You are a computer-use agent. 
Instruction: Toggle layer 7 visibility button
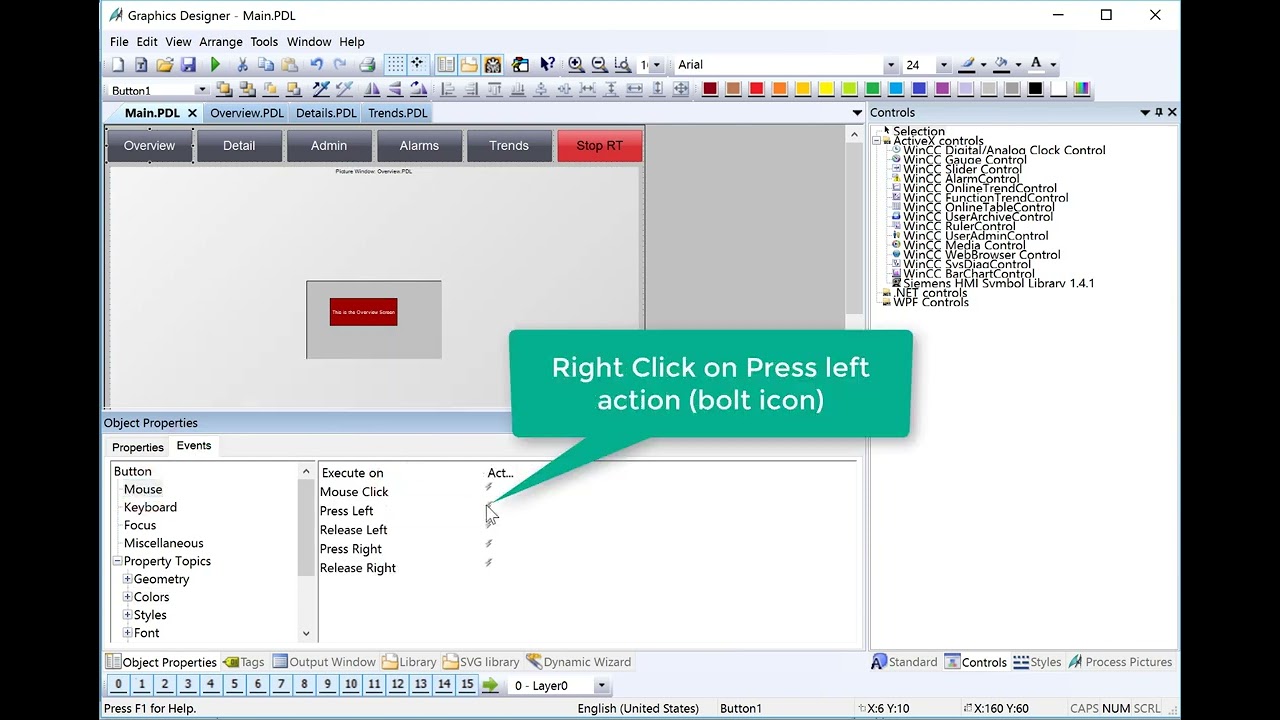[281, 685]
